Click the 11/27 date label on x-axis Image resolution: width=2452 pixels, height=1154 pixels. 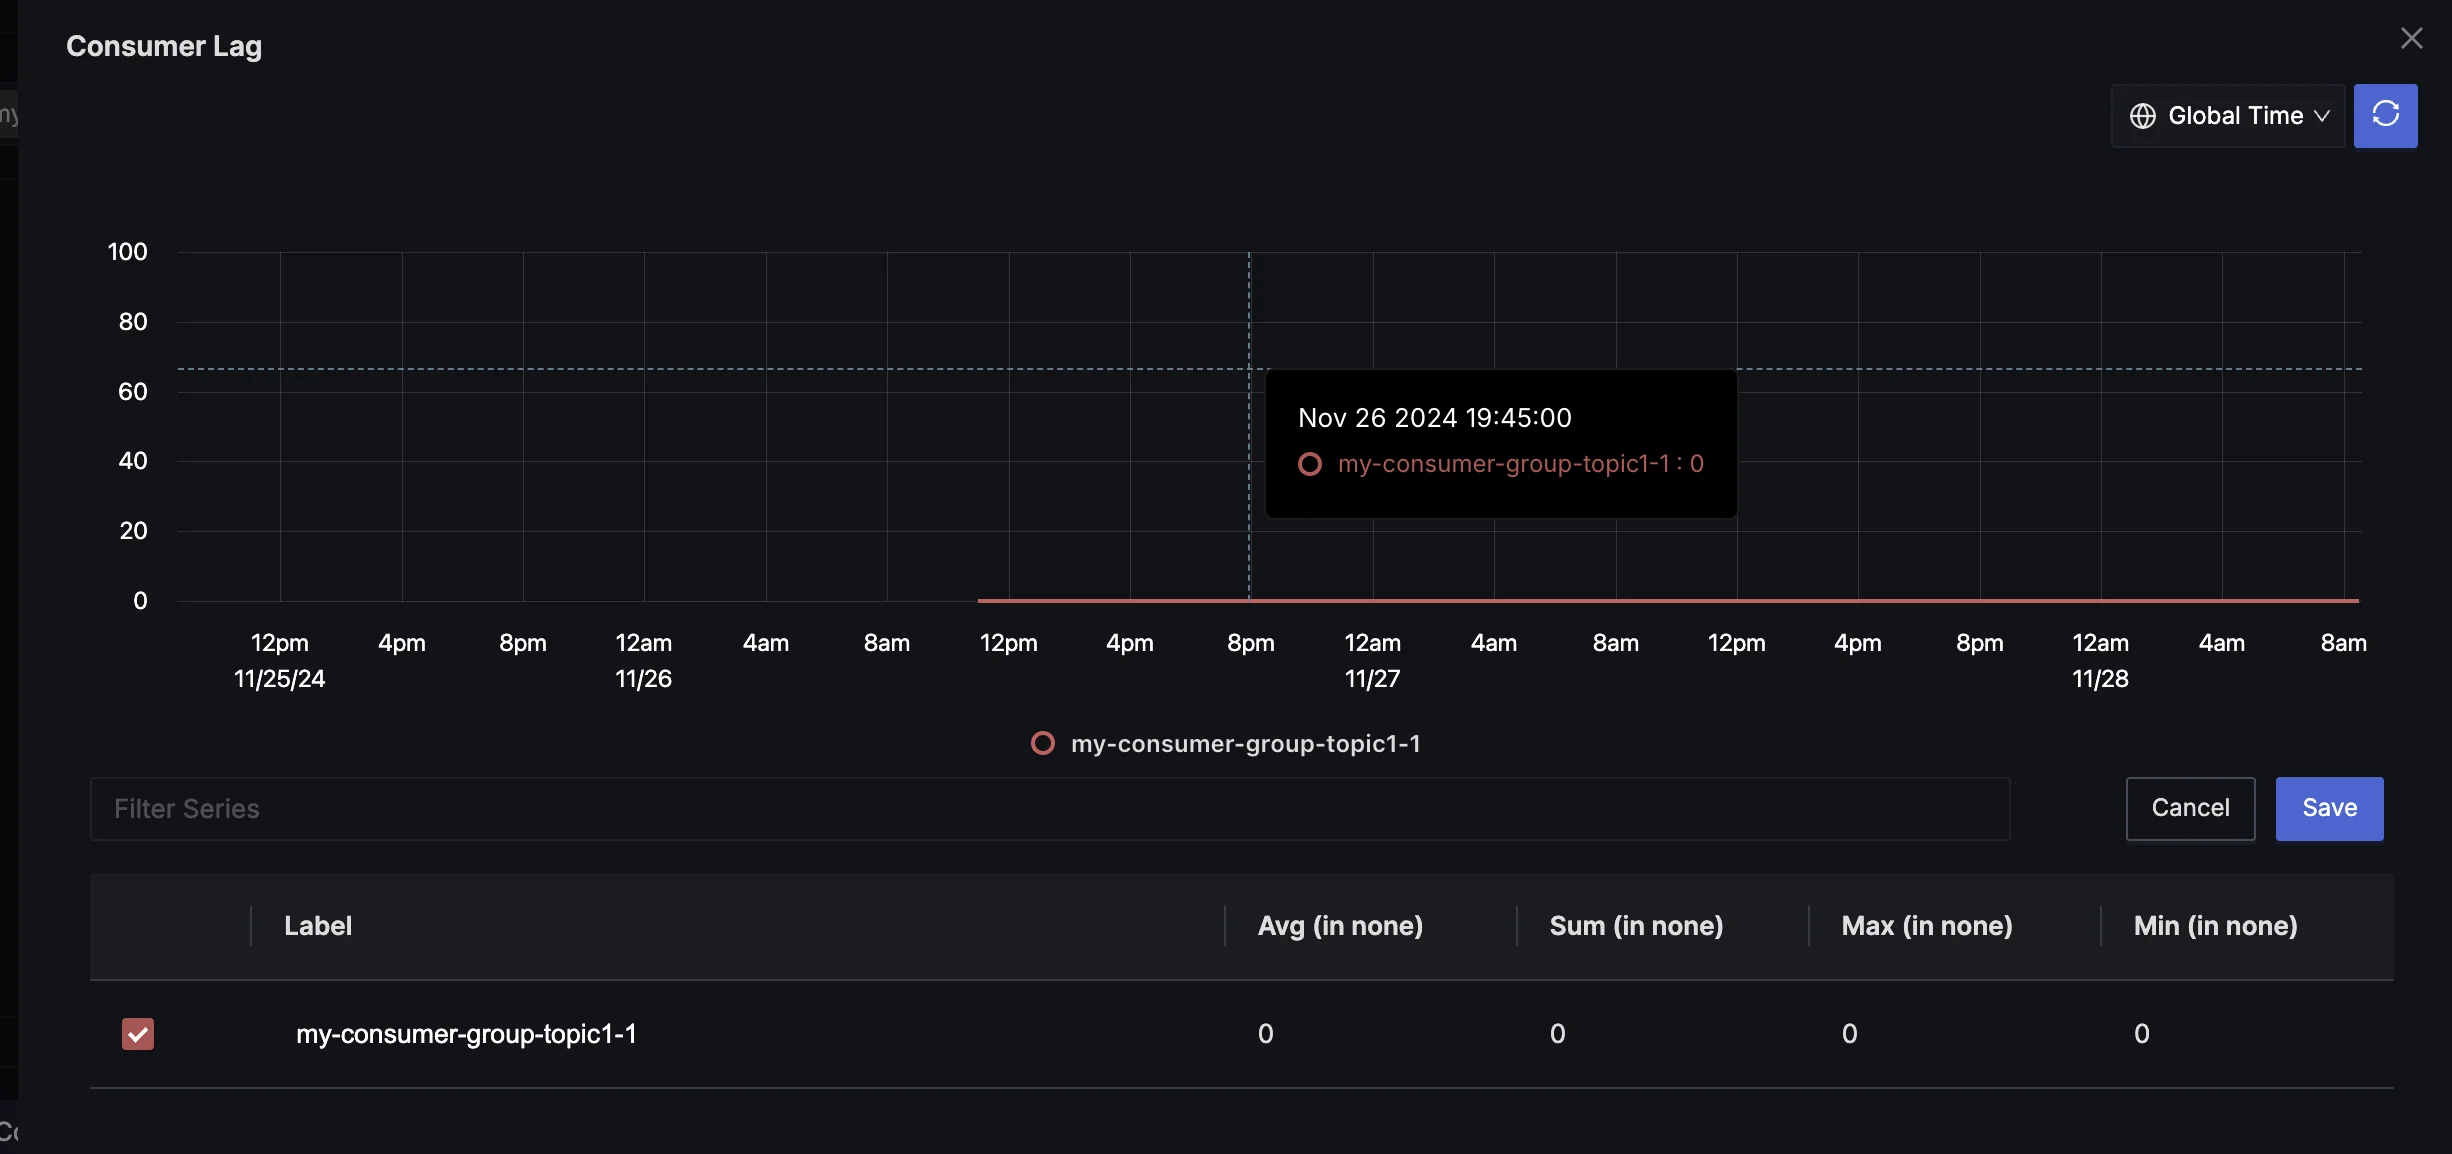pyautogui.click(x=1372, y=679)
